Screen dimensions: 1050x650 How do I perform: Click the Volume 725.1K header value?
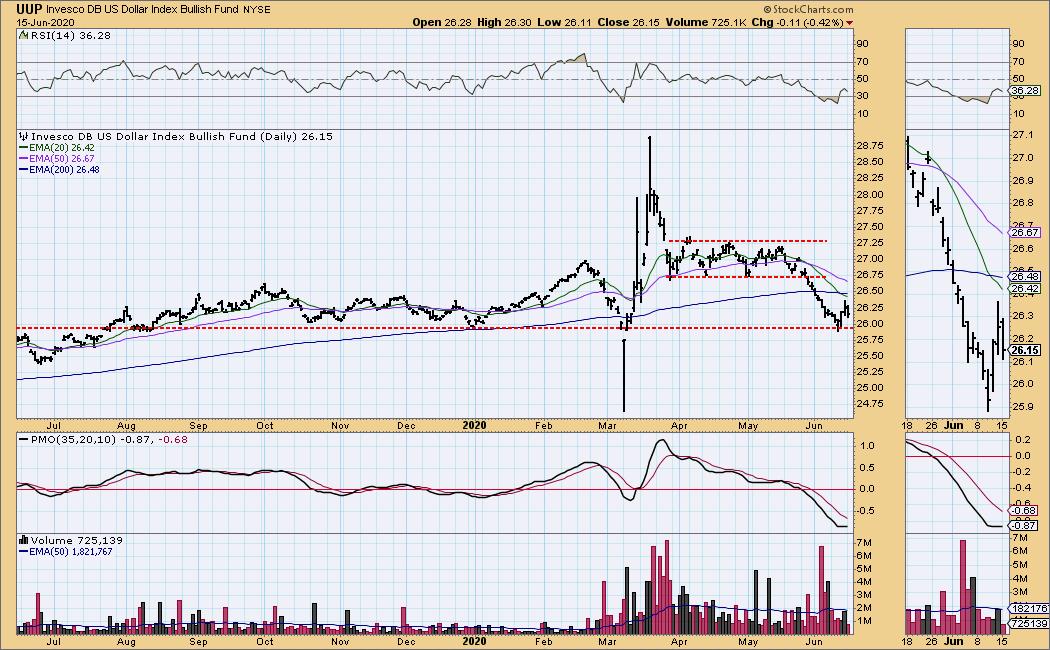pyautogui.click(x=706, y=22)
